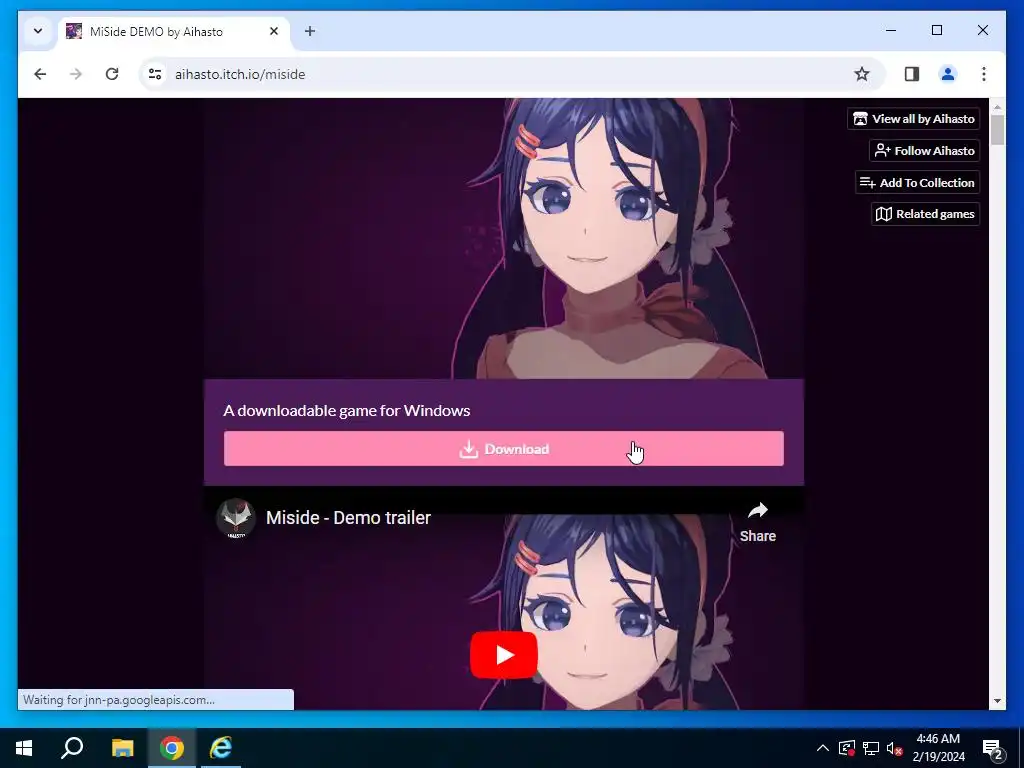The width and height of the screenshot is (1024, 768).
Task: Open Chrome's three-dot menu
Action: pyautogui.click(x=984, y=74)
